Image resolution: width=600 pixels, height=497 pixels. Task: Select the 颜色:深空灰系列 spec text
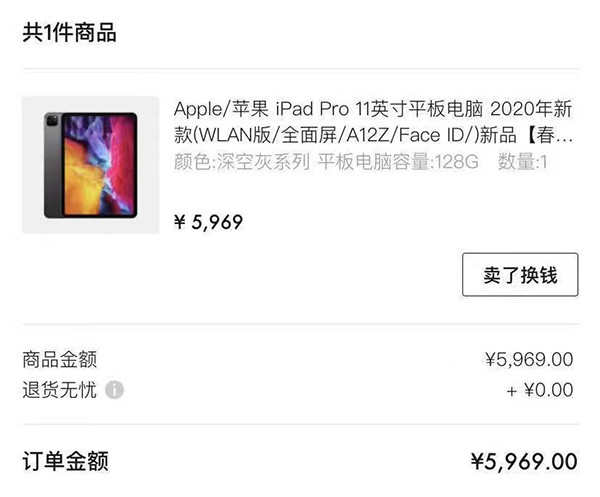tap(242, 161)
